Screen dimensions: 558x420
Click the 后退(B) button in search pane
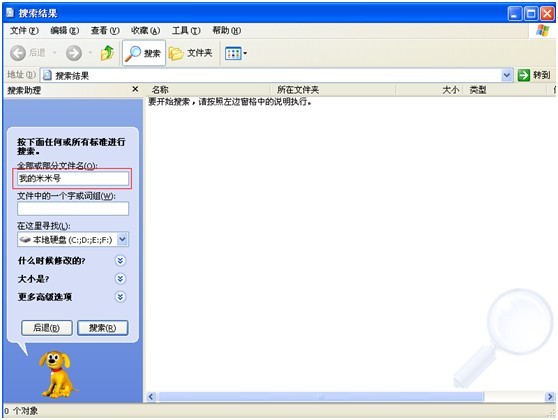[47, 328]
